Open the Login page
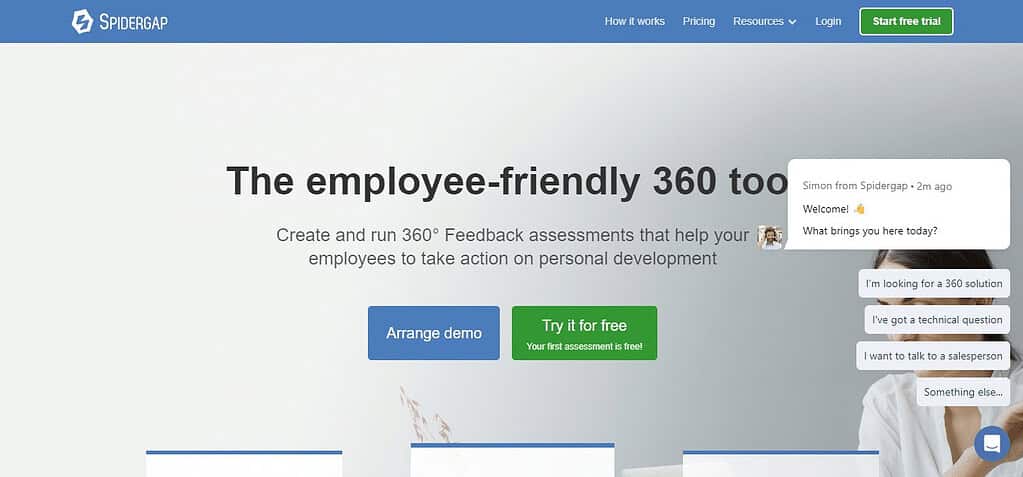Image resolution: width=1023 pixels, height=477 pixels. click(828, 22)
